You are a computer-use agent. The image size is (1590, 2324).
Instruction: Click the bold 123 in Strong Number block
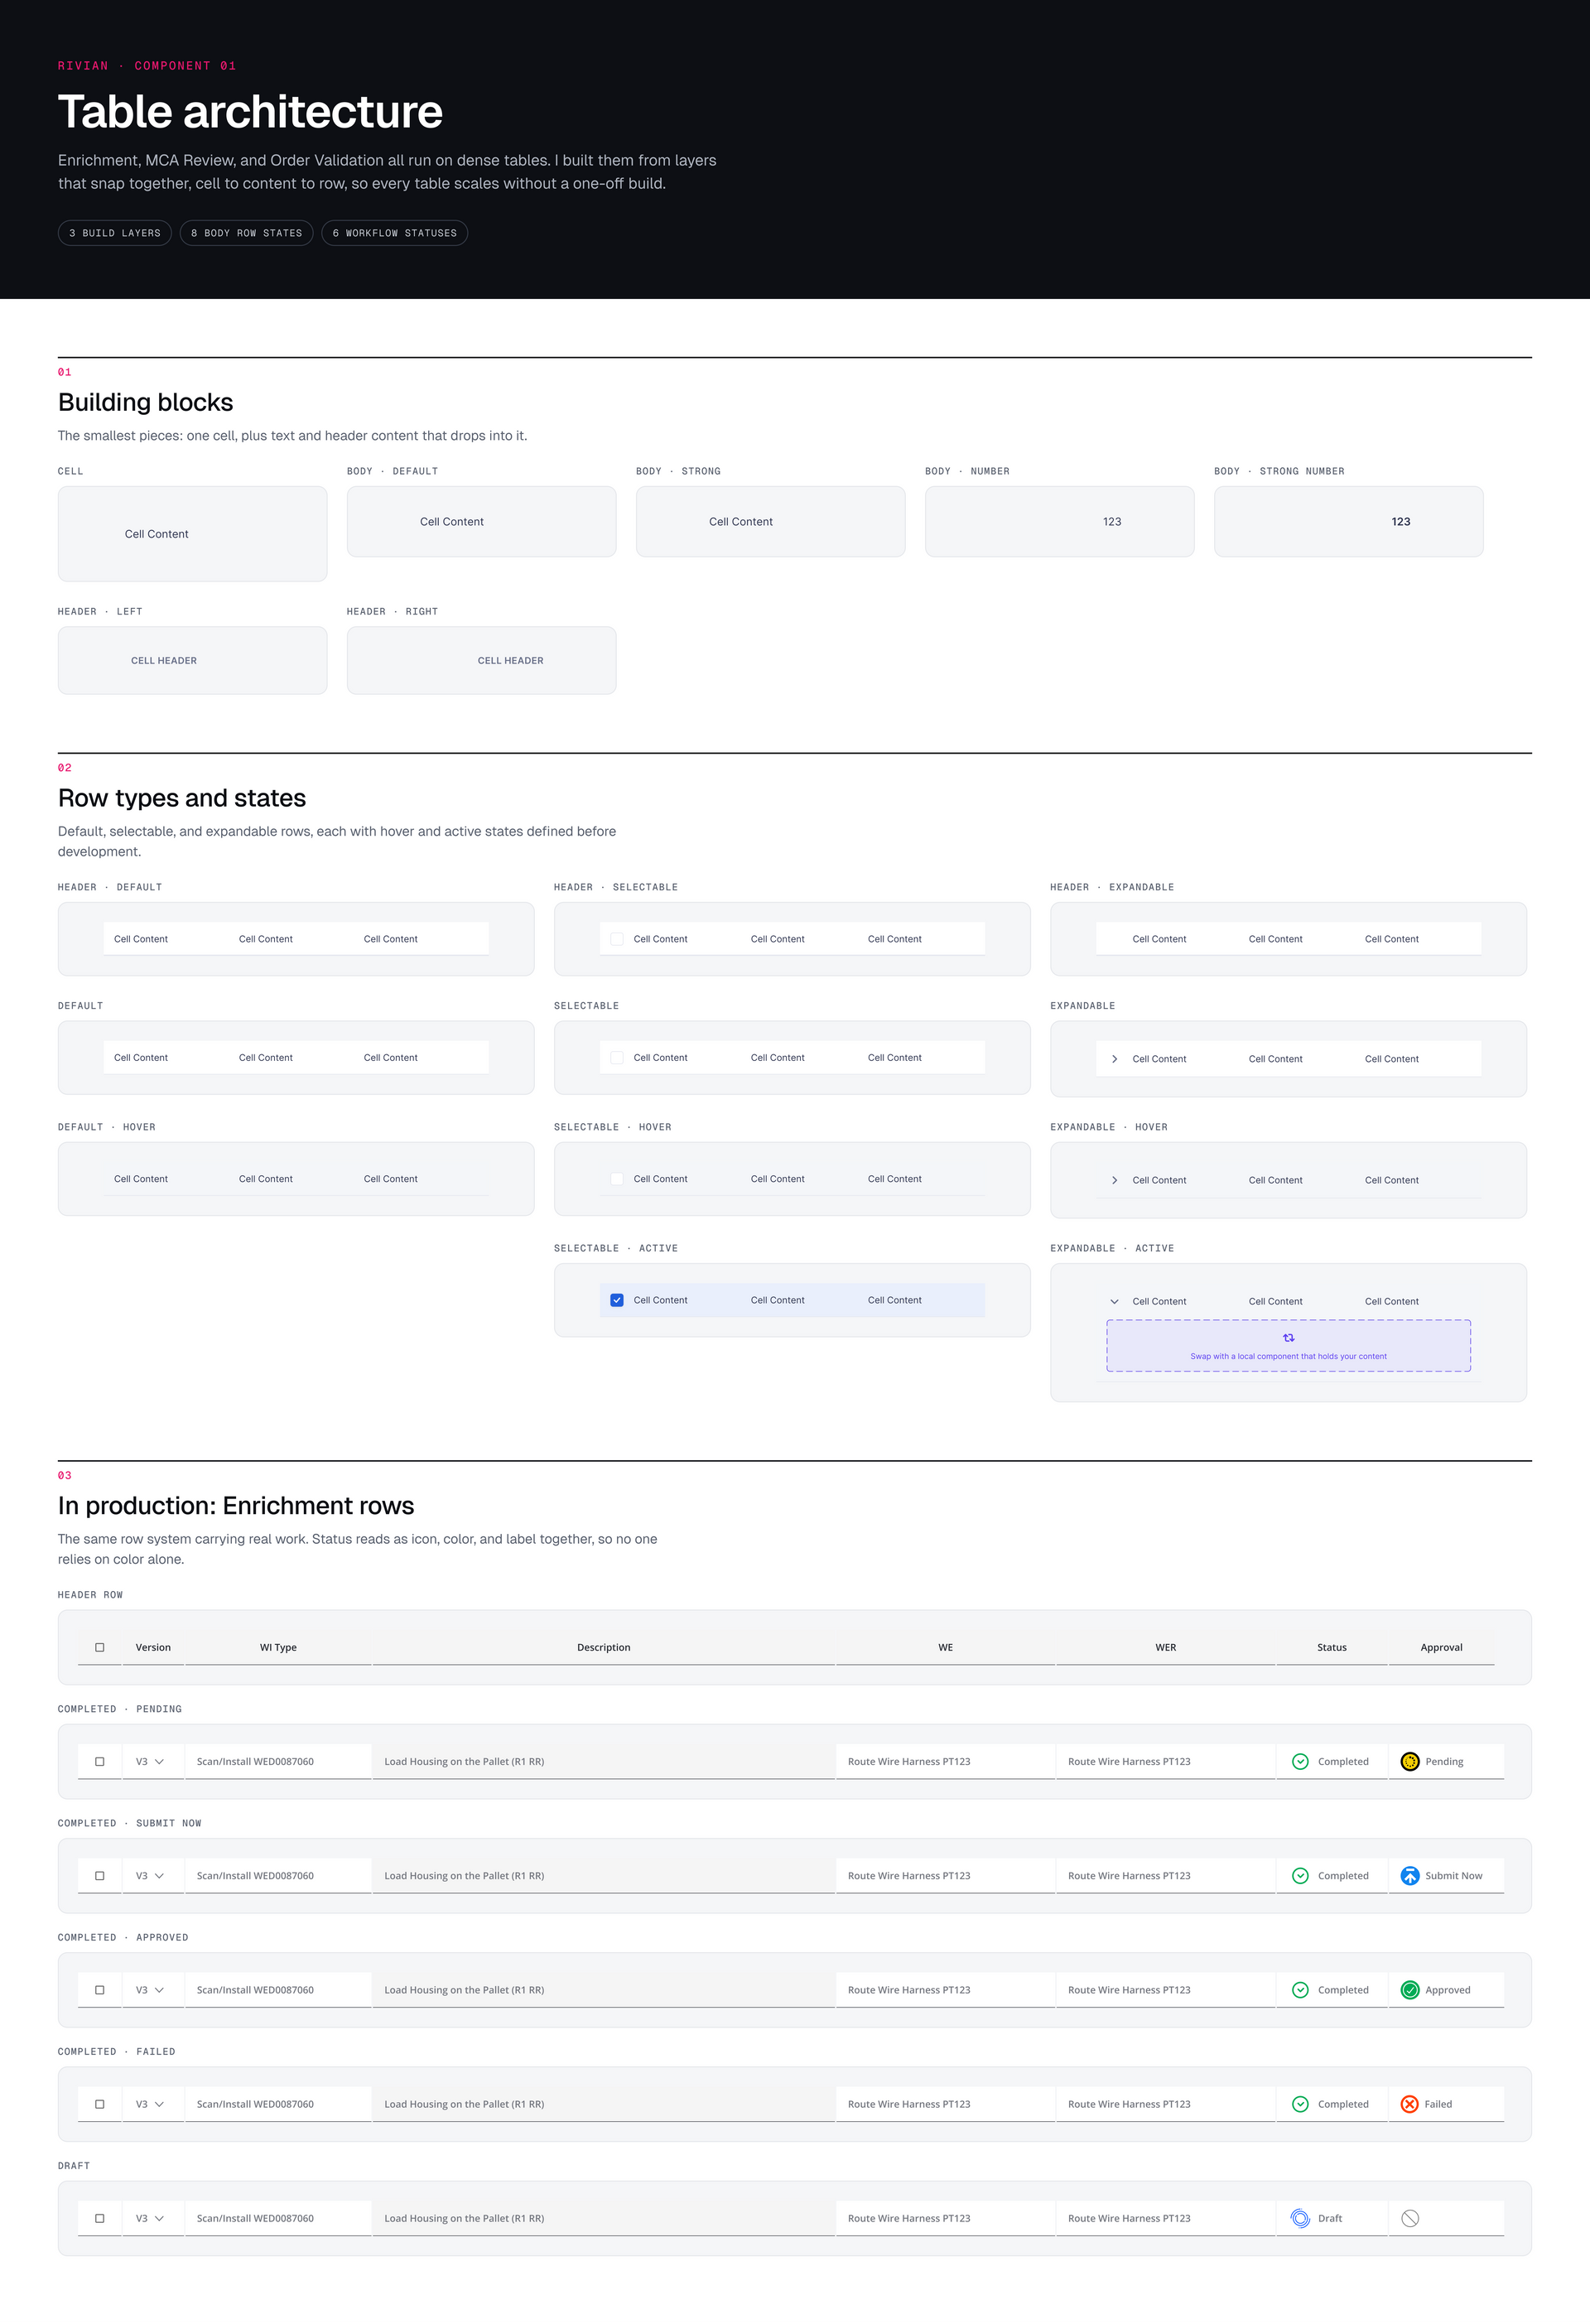click(1400, 521)
